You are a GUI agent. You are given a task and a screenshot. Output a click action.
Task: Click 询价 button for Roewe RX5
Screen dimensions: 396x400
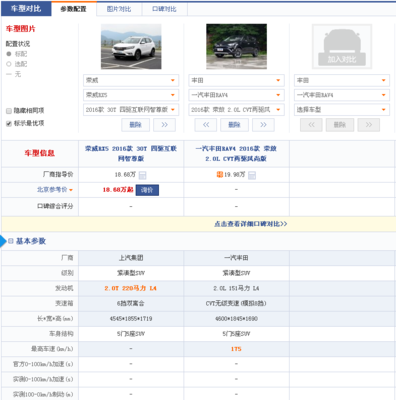click(x=147, y=190)
